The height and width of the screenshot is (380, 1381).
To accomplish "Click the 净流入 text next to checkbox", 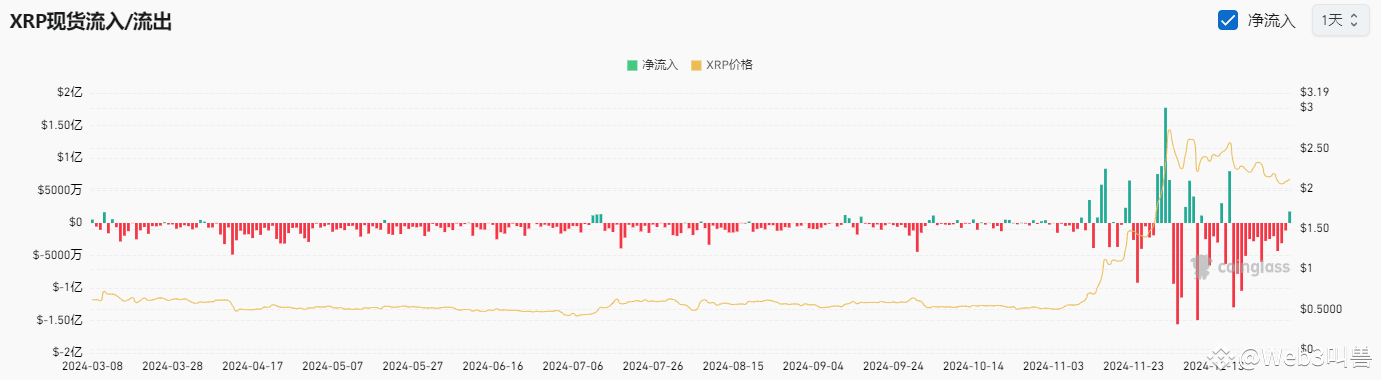I will click(x=1272, y=20).
